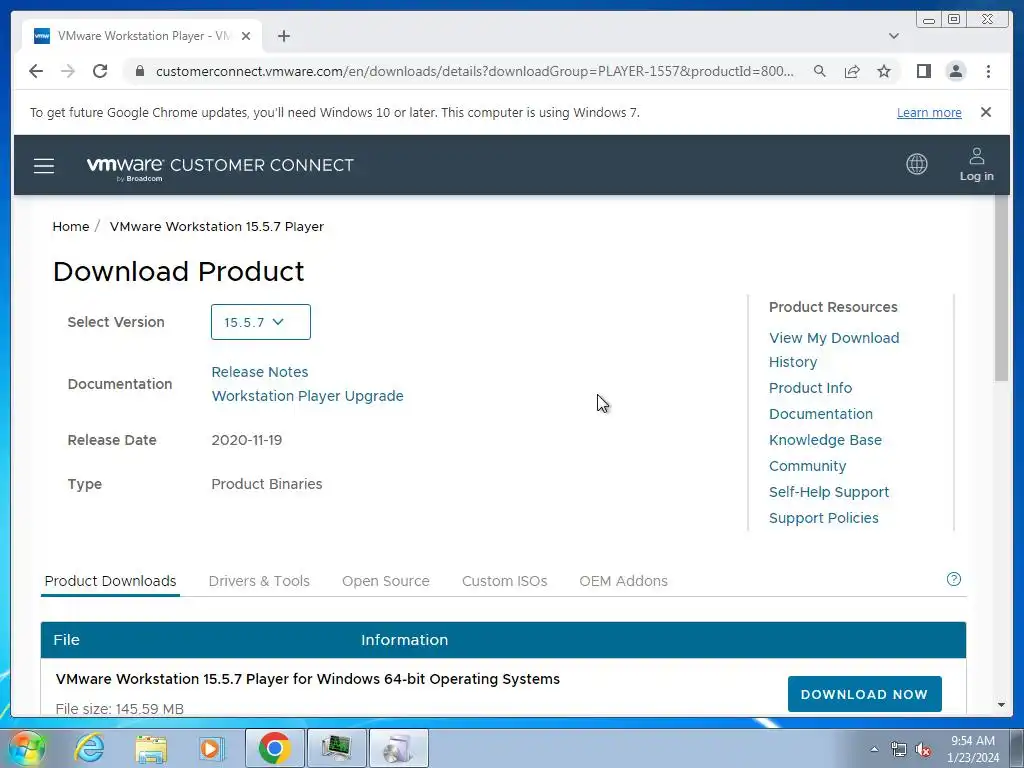Image resolution: width=1024 pixels, height=768 pixels.
Task: Click the File size: 145.59 MB text
Action: point(120,709)
